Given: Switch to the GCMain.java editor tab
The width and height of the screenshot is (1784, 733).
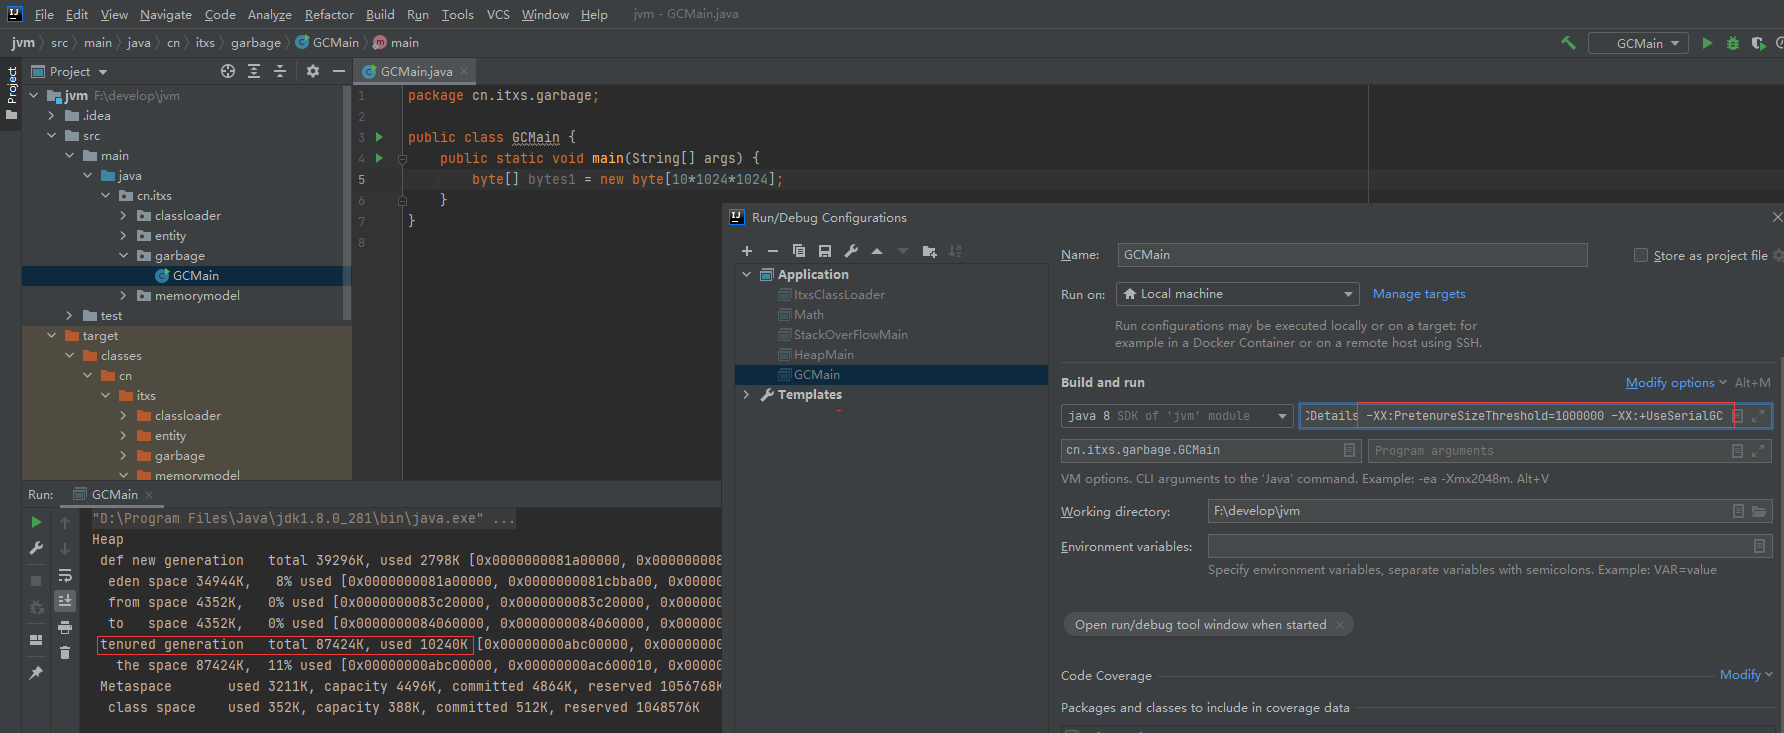Looking at the screenshot, I should point(416,71).
